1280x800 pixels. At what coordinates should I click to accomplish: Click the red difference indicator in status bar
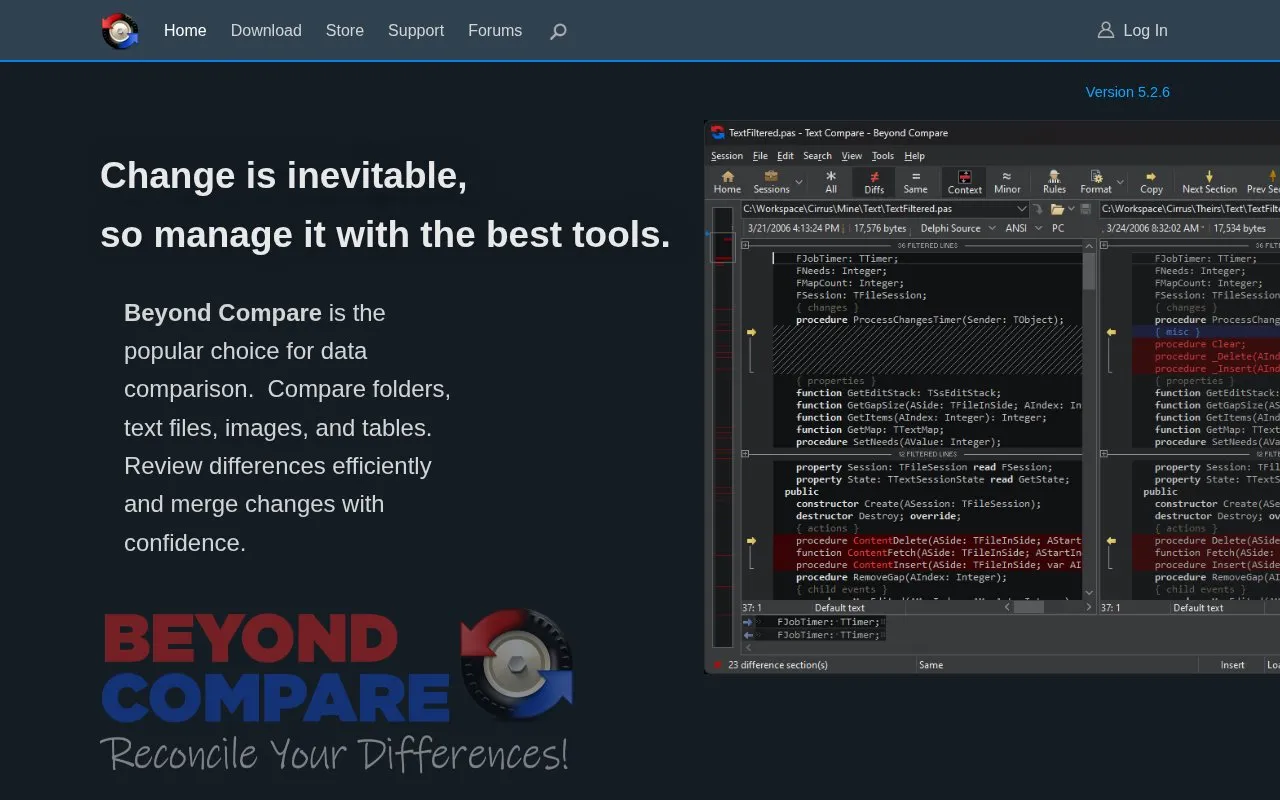click(x=717, y=665)
